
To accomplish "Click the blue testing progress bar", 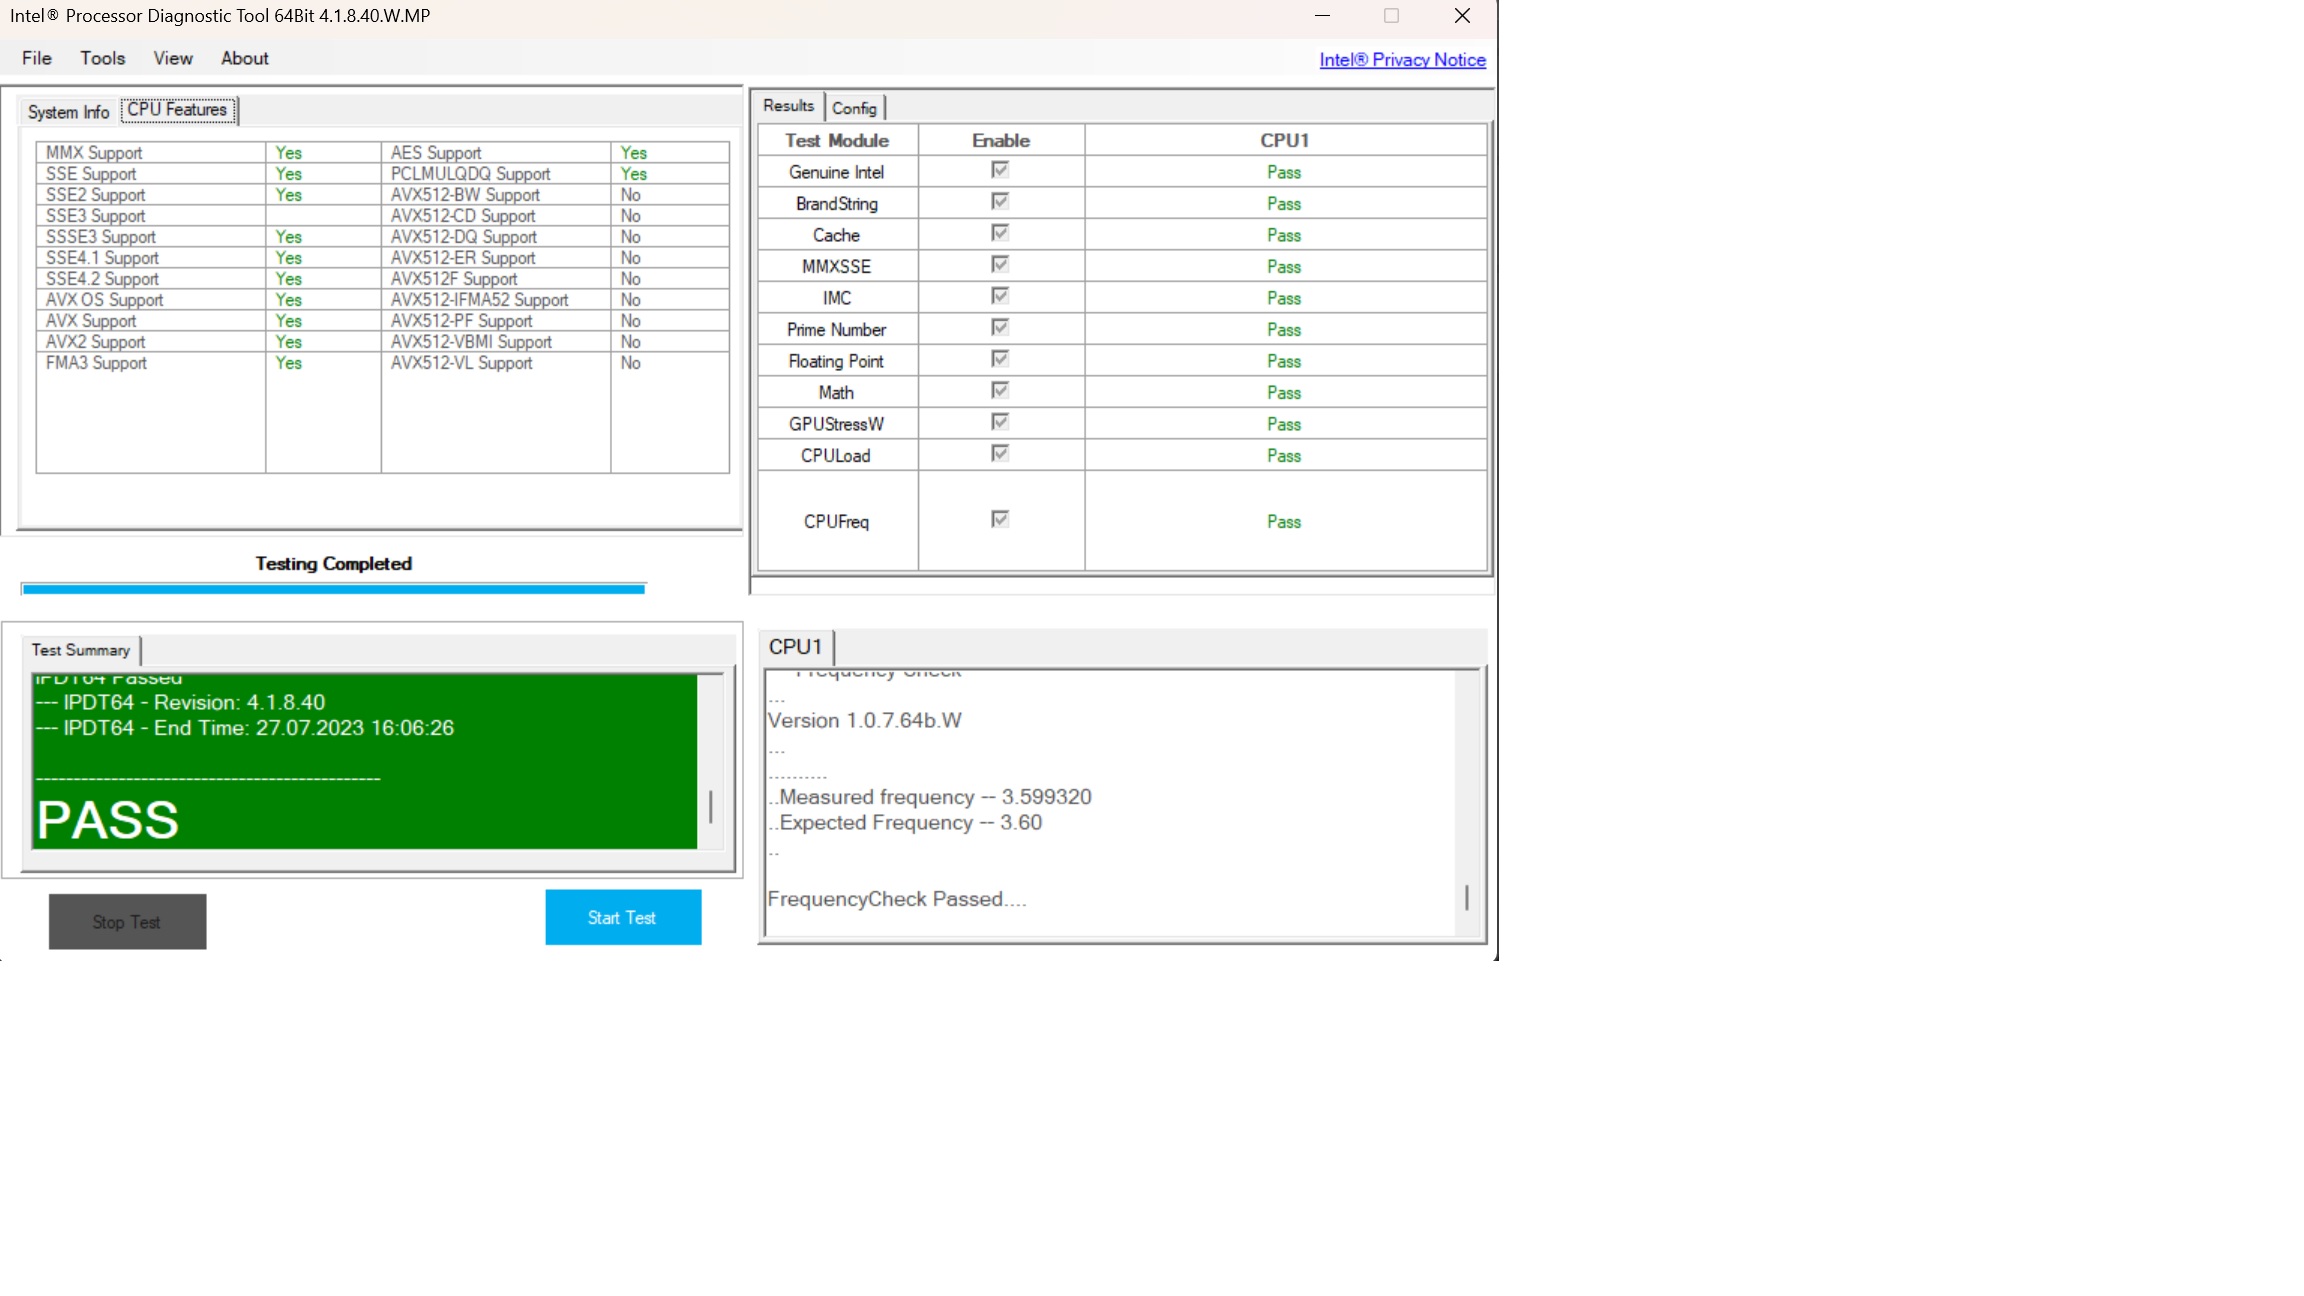I will click(x=333, y=589).
